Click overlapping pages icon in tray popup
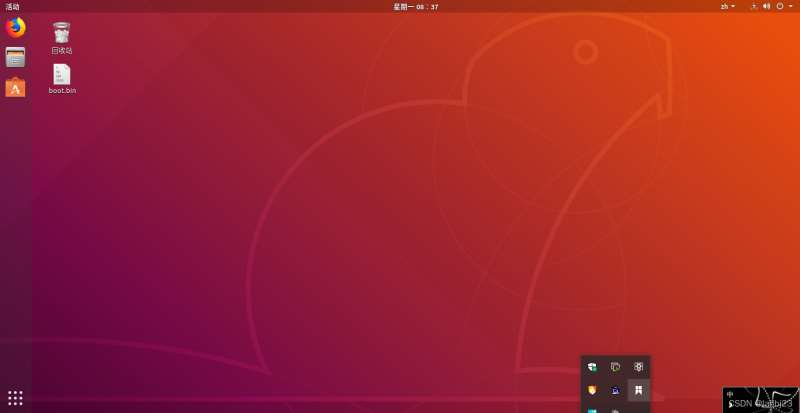 tap(615, 367)
